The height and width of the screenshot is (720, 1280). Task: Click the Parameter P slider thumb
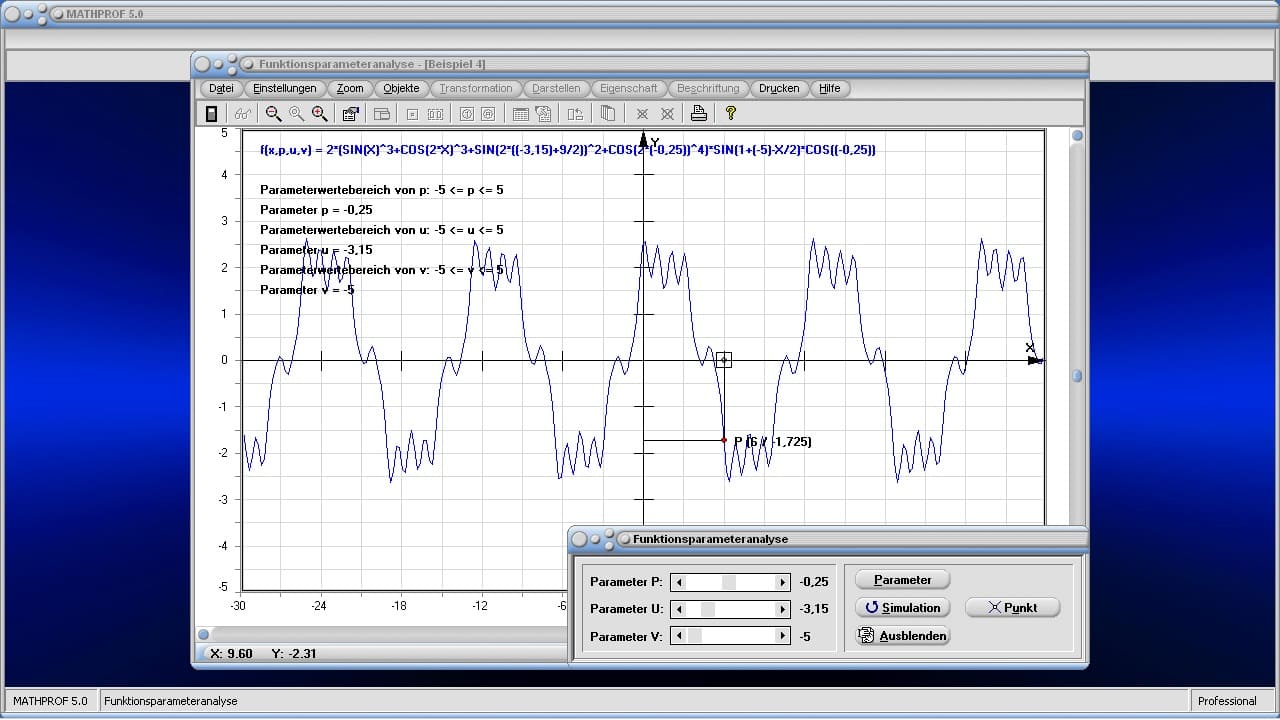point(729,582)
